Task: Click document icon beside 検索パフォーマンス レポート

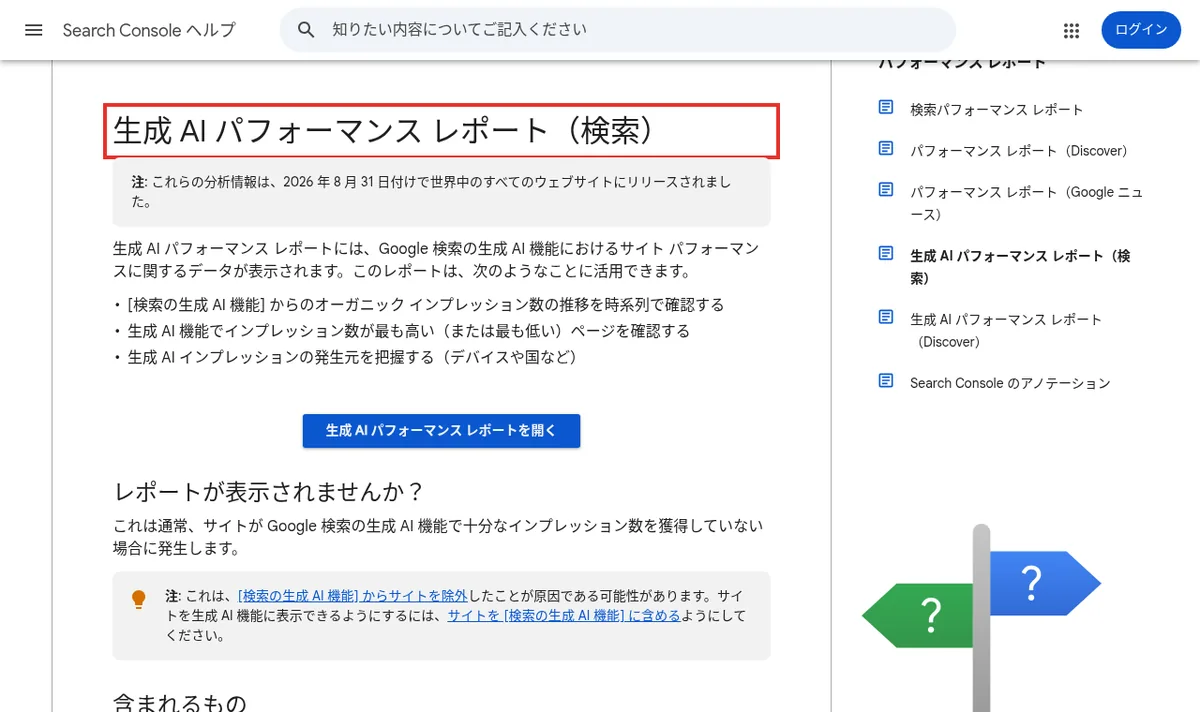Action: point(886,107)
